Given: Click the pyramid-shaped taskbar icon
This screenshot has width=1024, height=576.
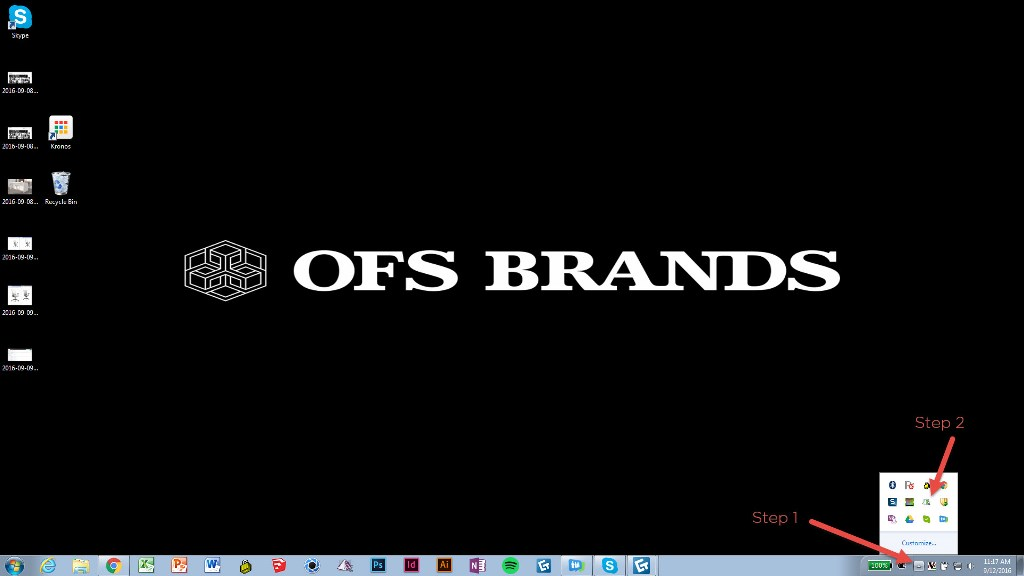Looking at the screenshot, I should (345, 566).
